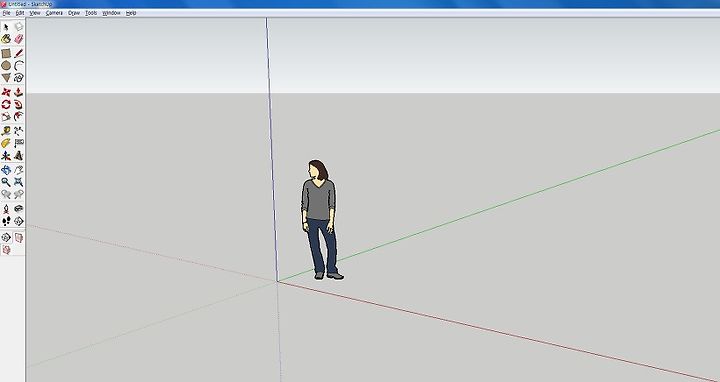
Task: Select the Move tool with red arrows
Action: 6,92
